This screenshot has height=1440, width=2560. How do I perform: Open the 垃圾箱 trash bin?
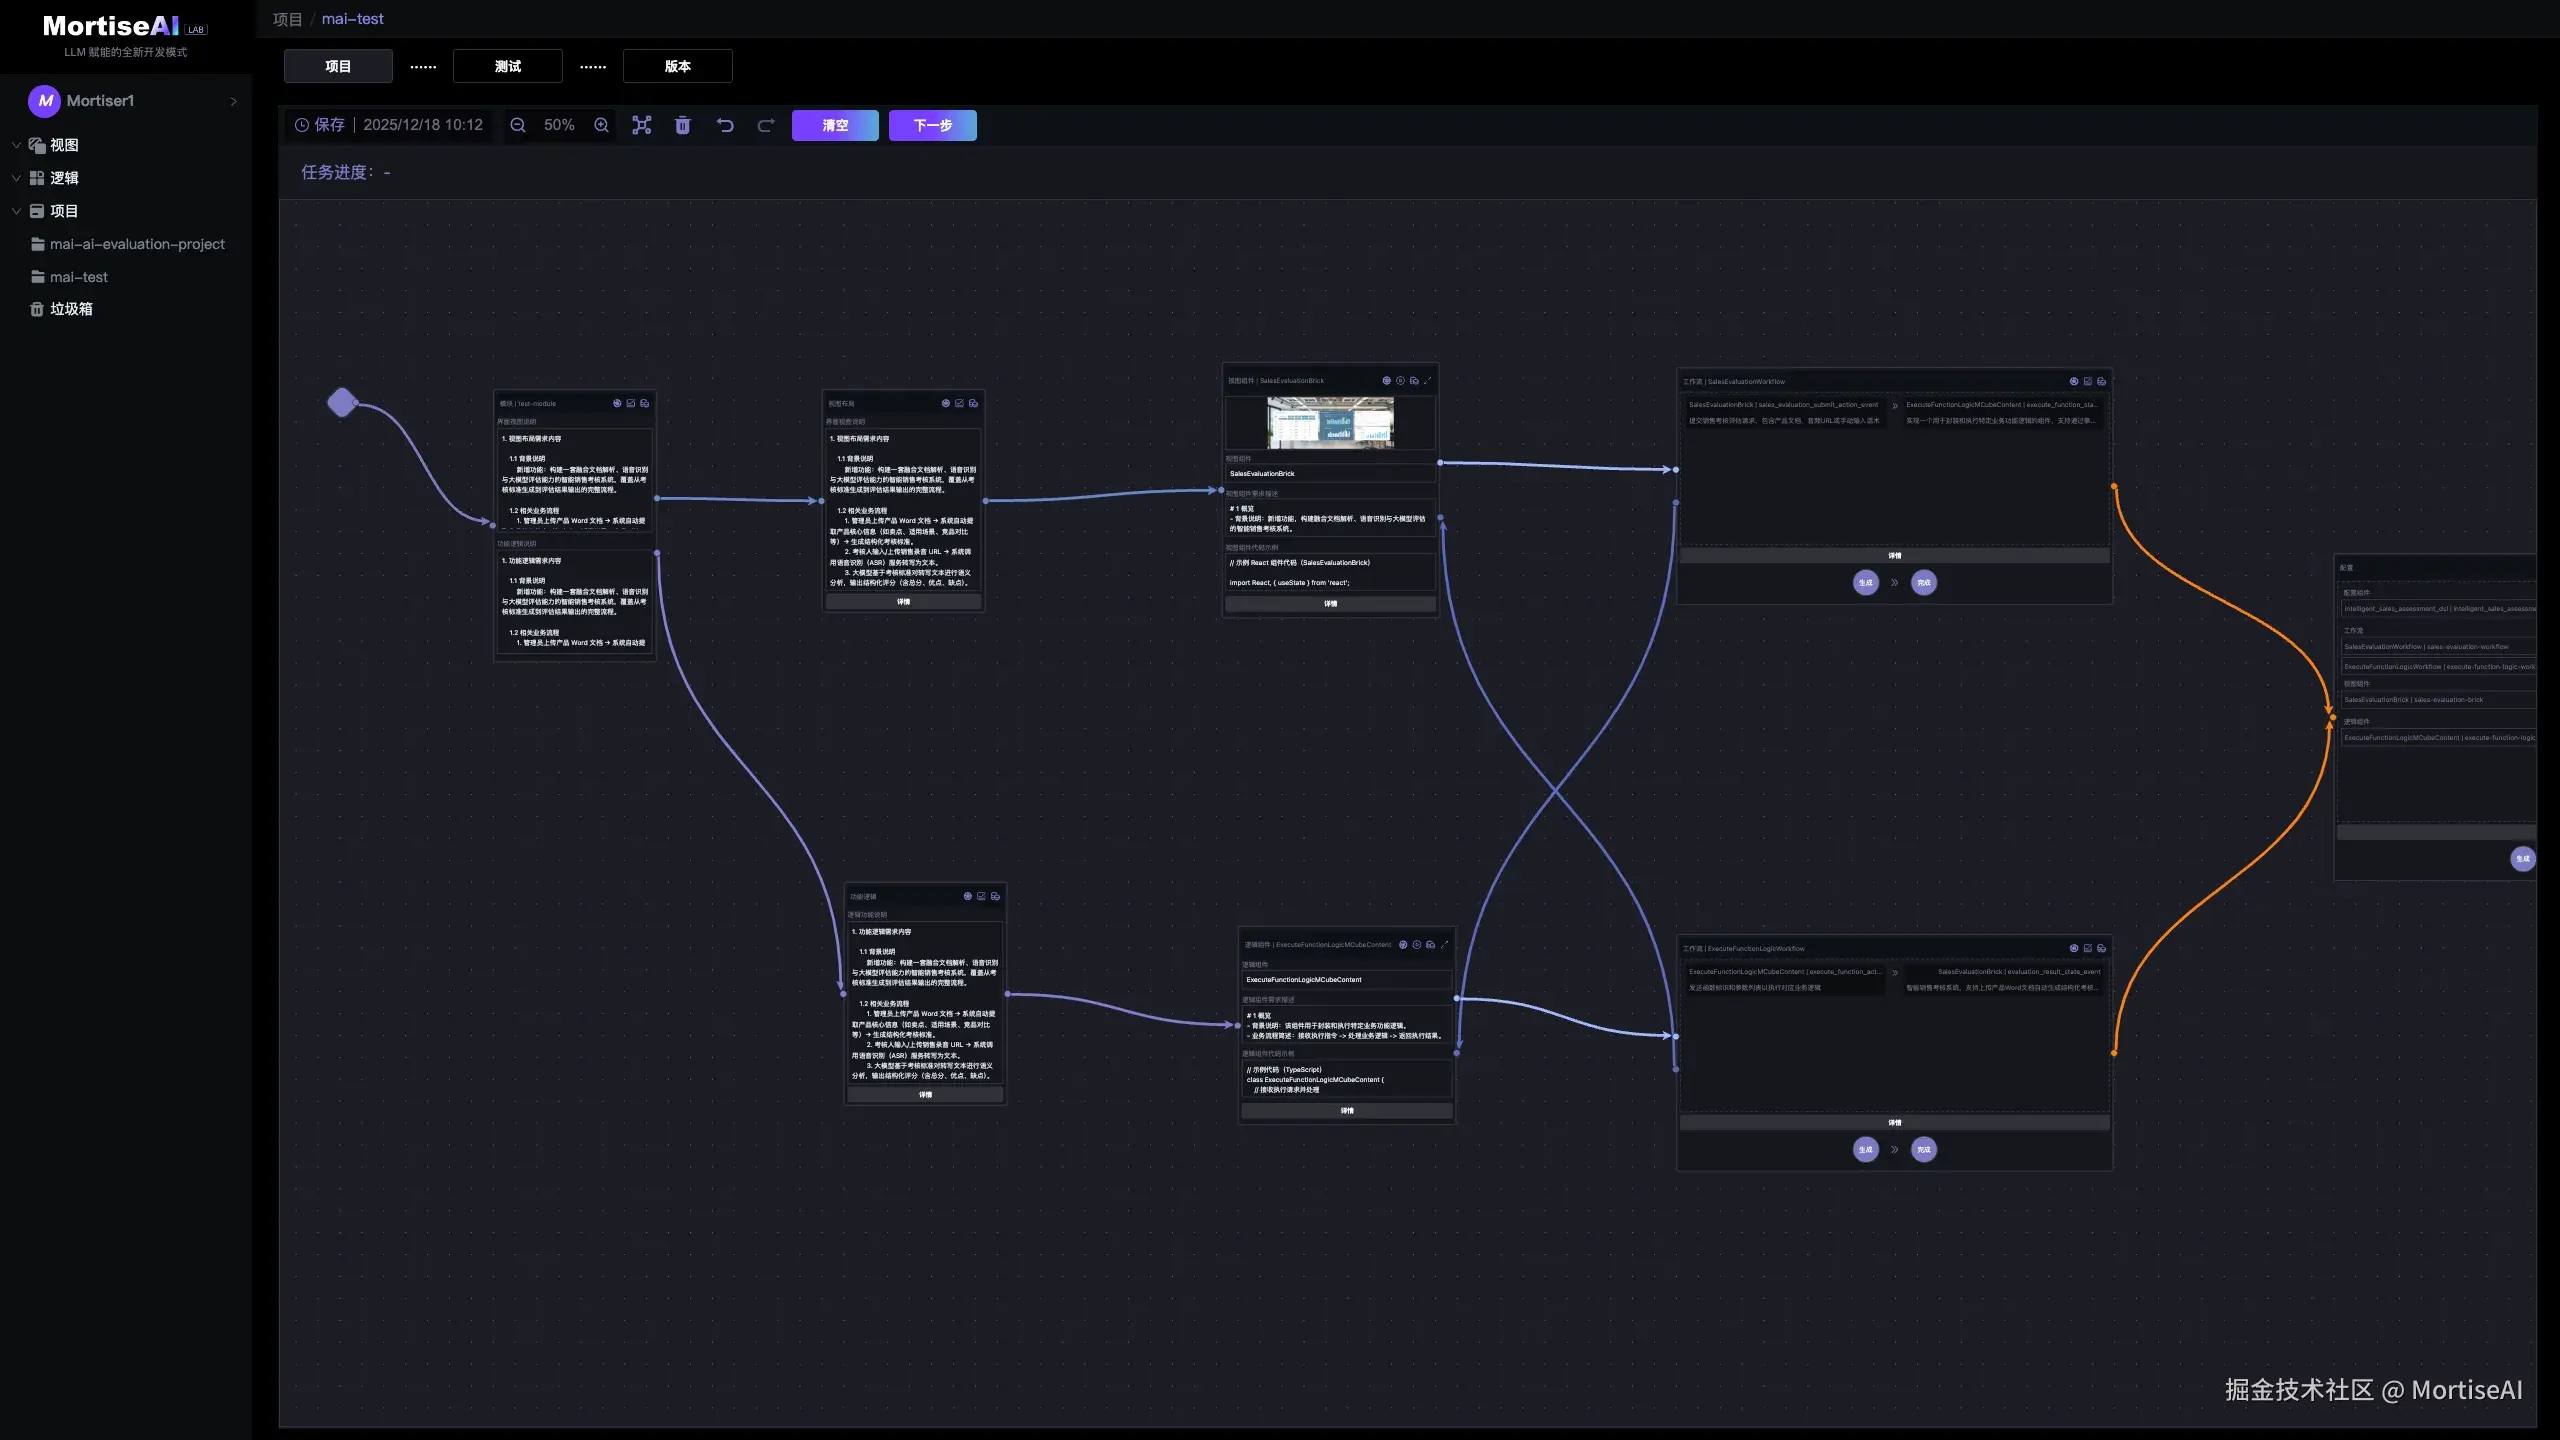(71, 309)
